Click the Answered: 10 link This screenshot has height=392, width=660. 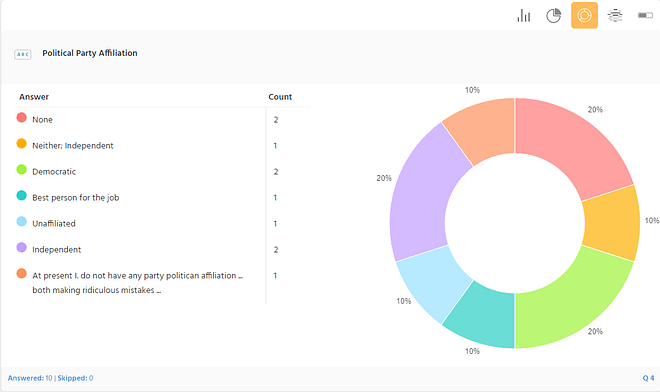click(x=30, y=378)
